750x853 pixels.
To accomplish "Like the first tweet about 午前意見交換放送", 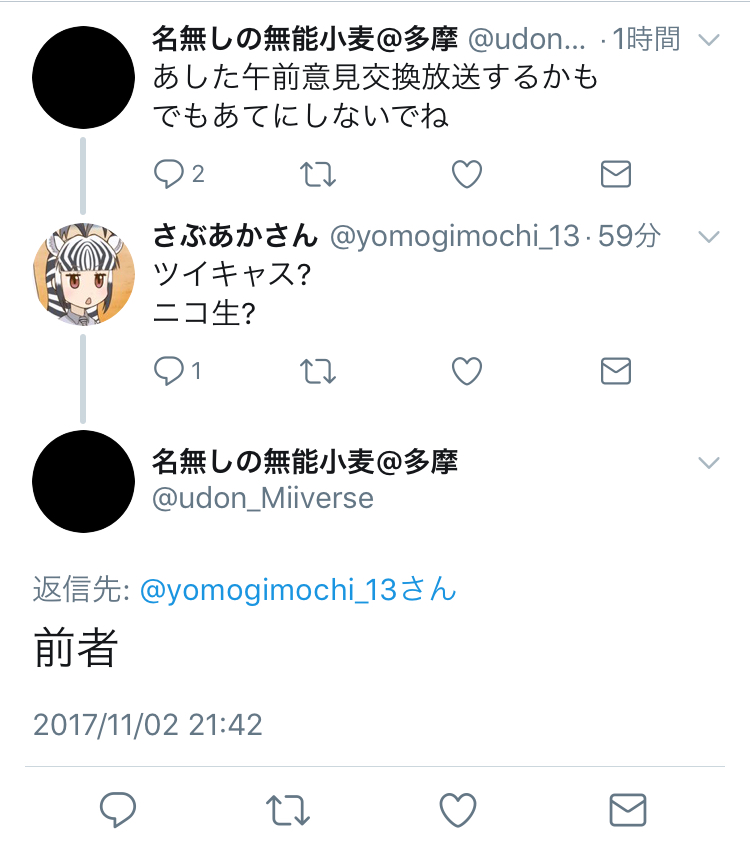I will [467, 174].
